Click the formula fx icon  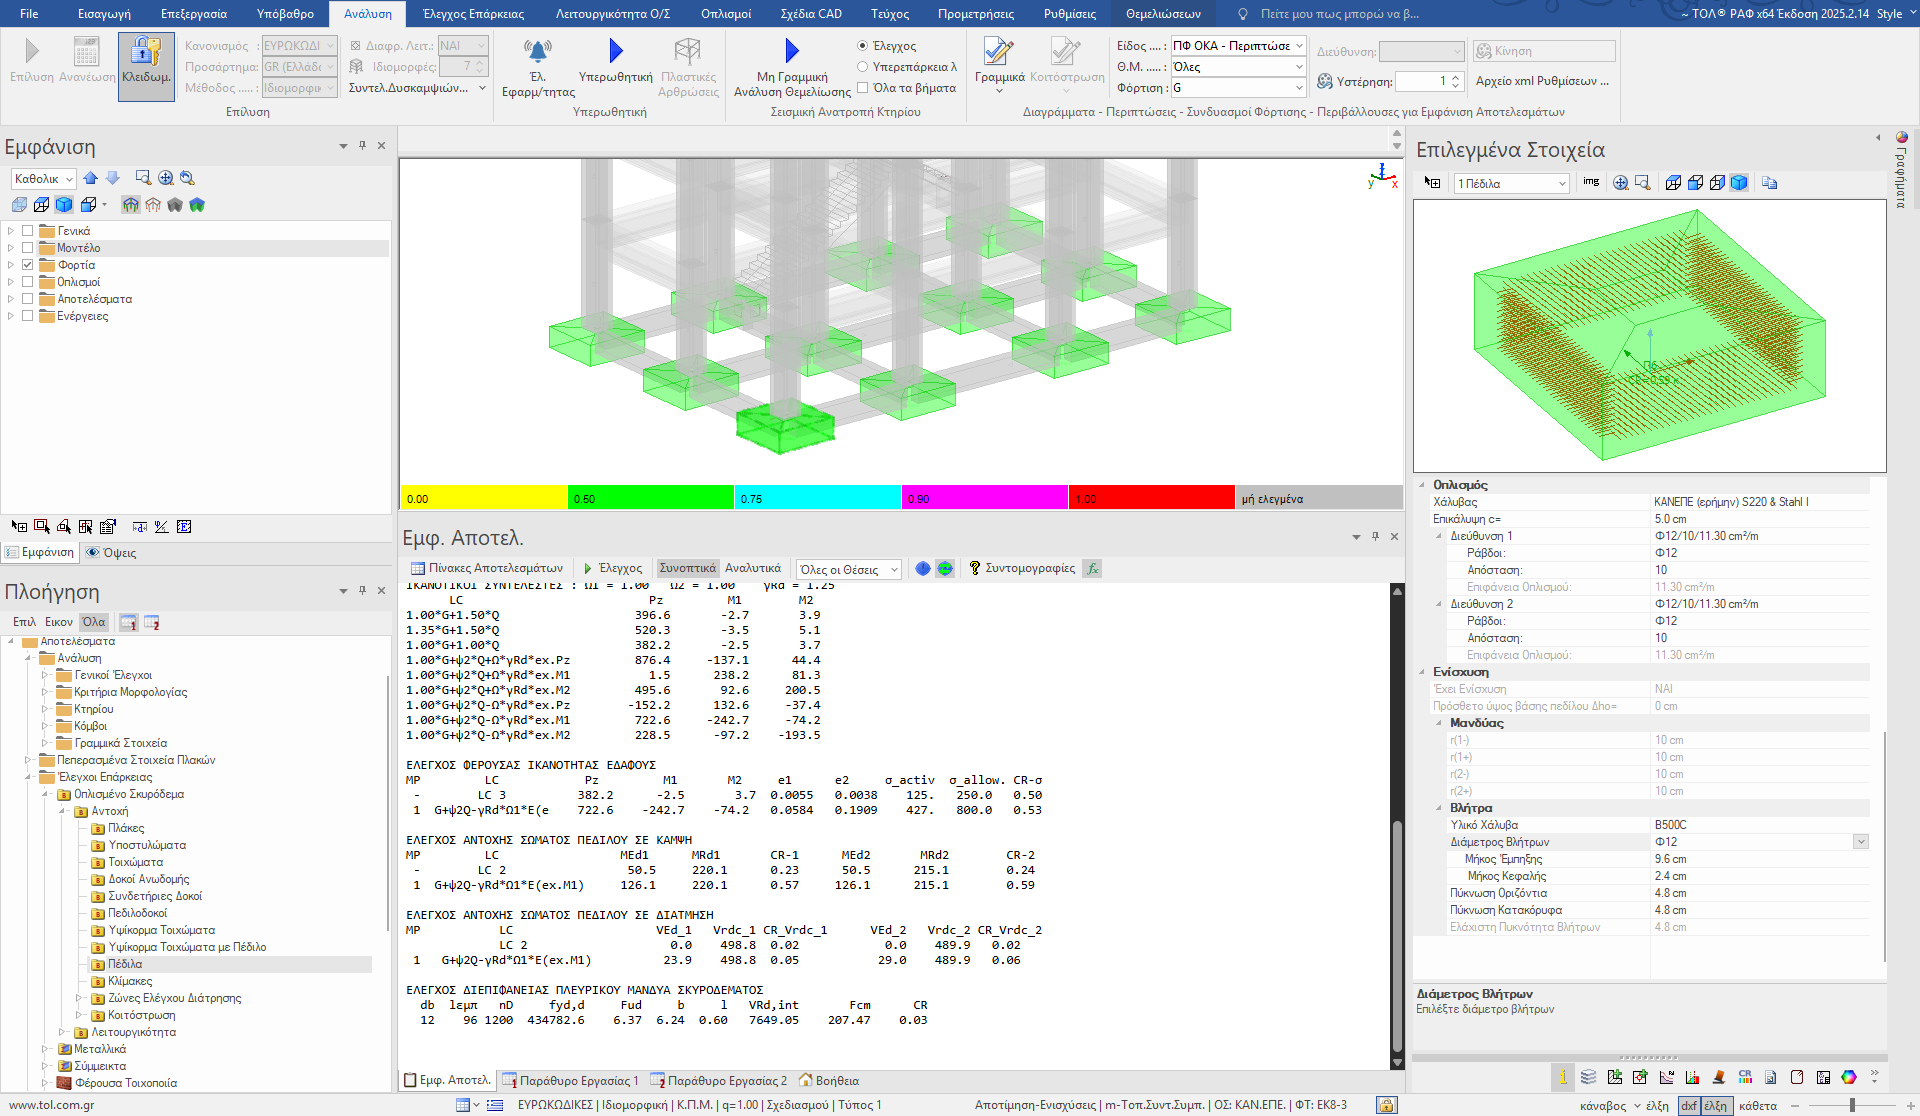[1093, 568]
